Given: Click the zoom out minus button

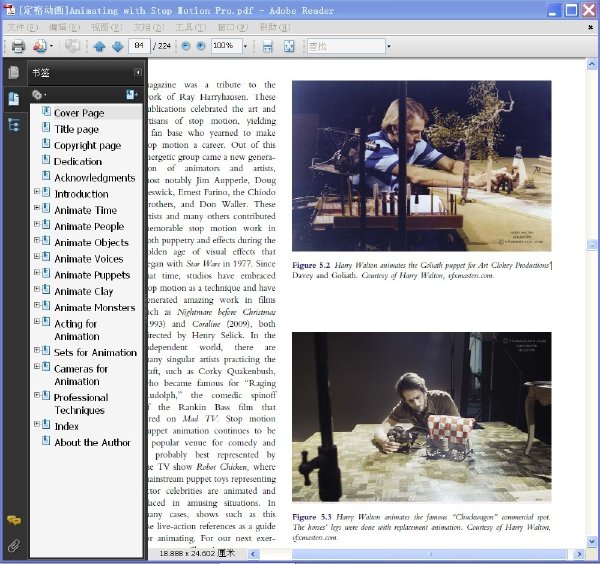Looking at the screenshot, I should point(186,46).
